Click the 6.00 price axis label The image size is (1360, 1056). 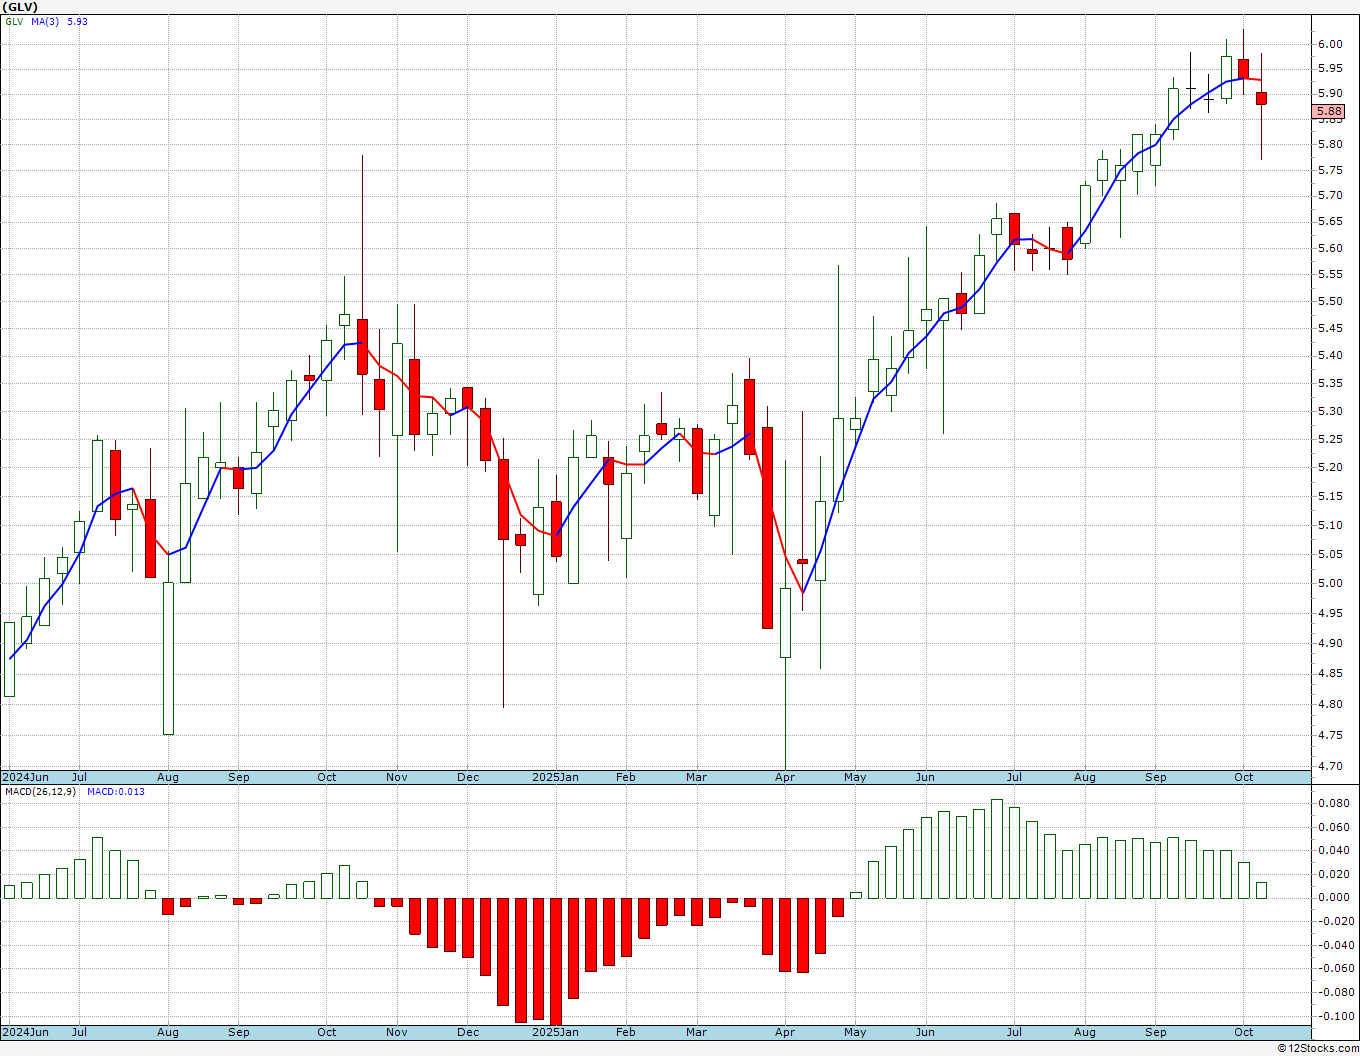[x=1330, y=44]
